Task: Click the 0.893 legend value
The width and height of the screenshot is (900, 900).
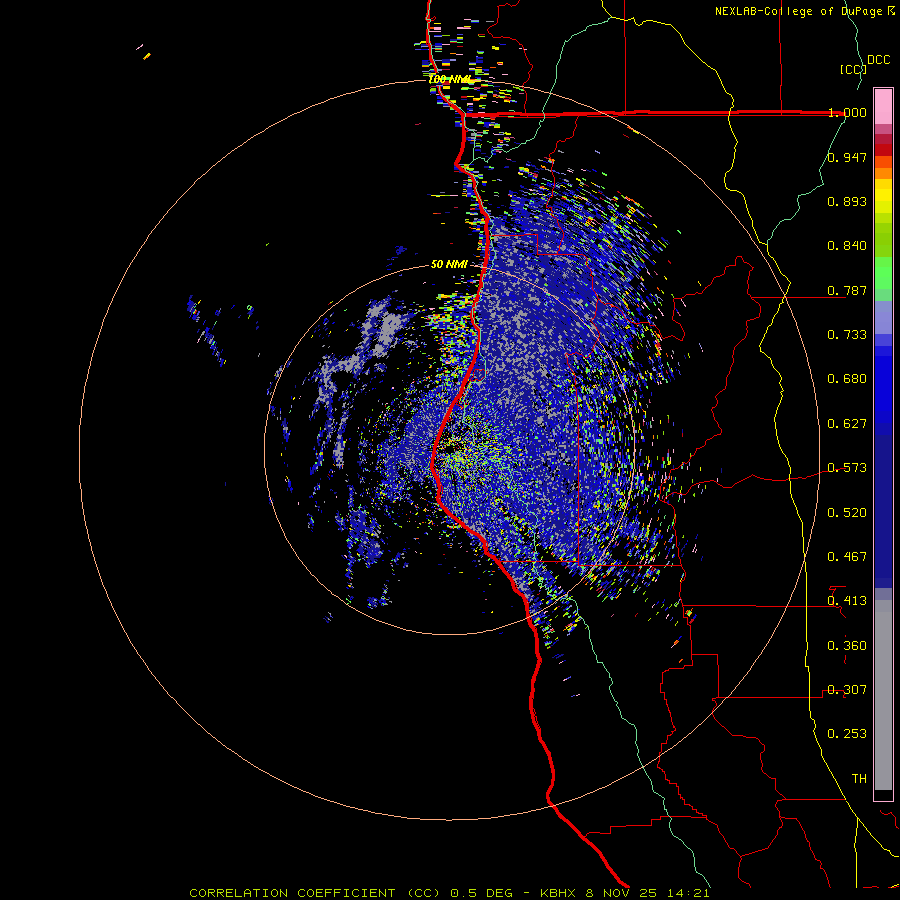Action: click(847, 201)
